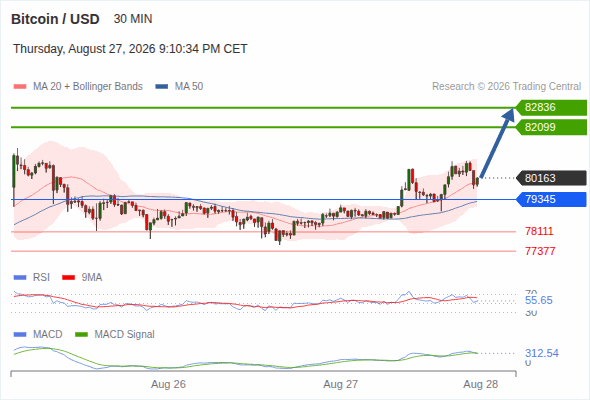Click the MA 20 + Bollinger Bands legend label

pos(88,87)
